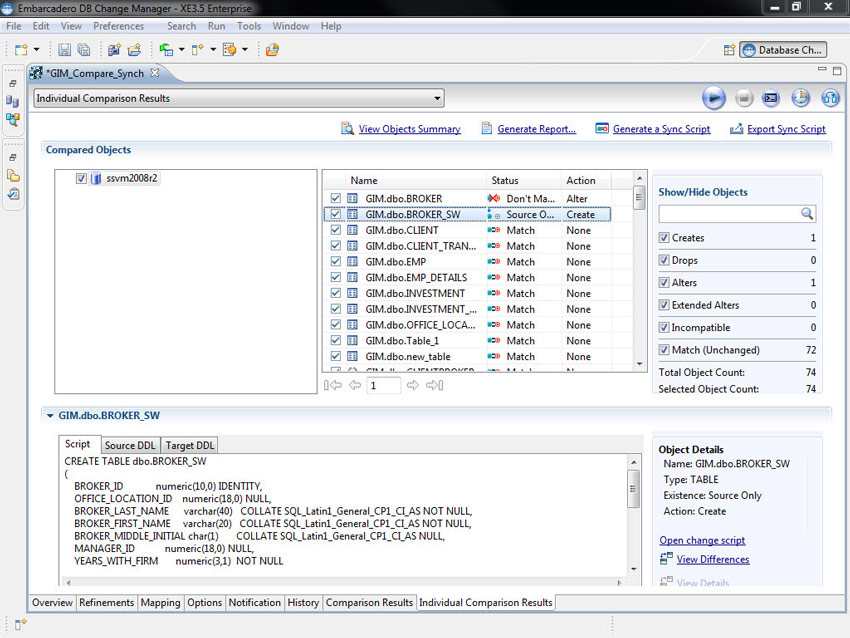Click table icon for GIM.dbo.BROKER row

[352, 198]
